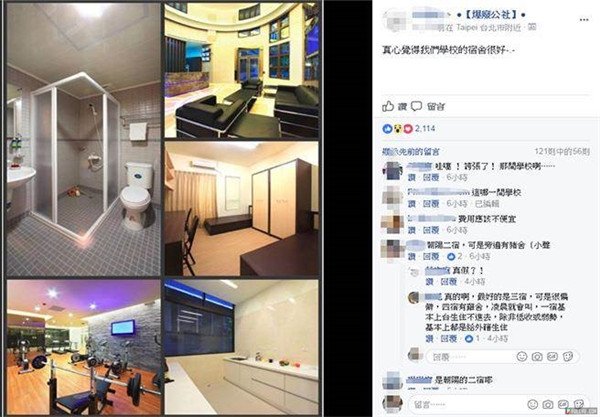600x417 pixels.
Task: Open the gym photo thumbnail
Action: pyautogui.click(x=83, y=347)
